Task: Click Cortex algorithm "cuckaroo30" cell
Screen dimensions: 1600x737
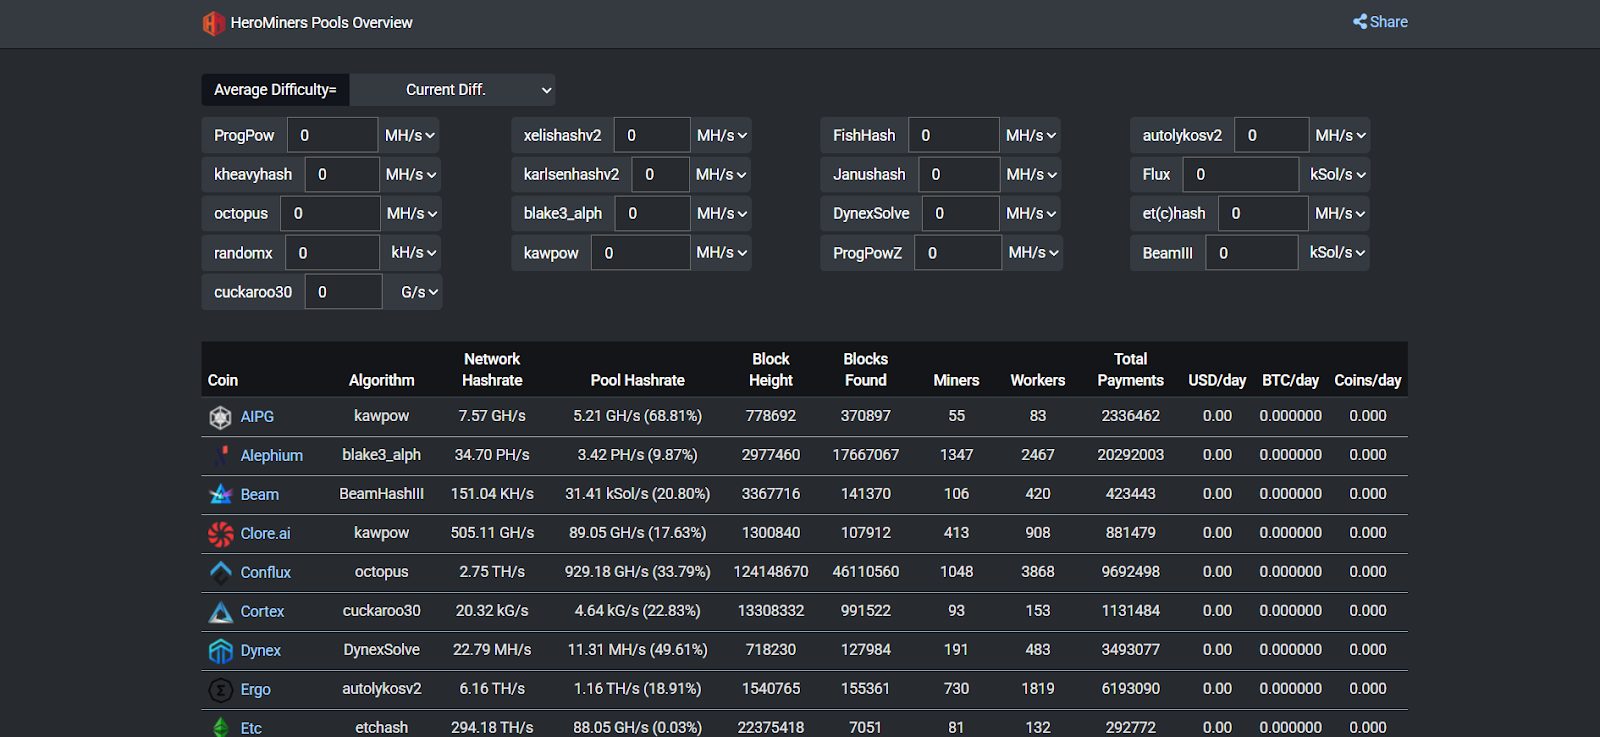Action: tap(381, 611)
